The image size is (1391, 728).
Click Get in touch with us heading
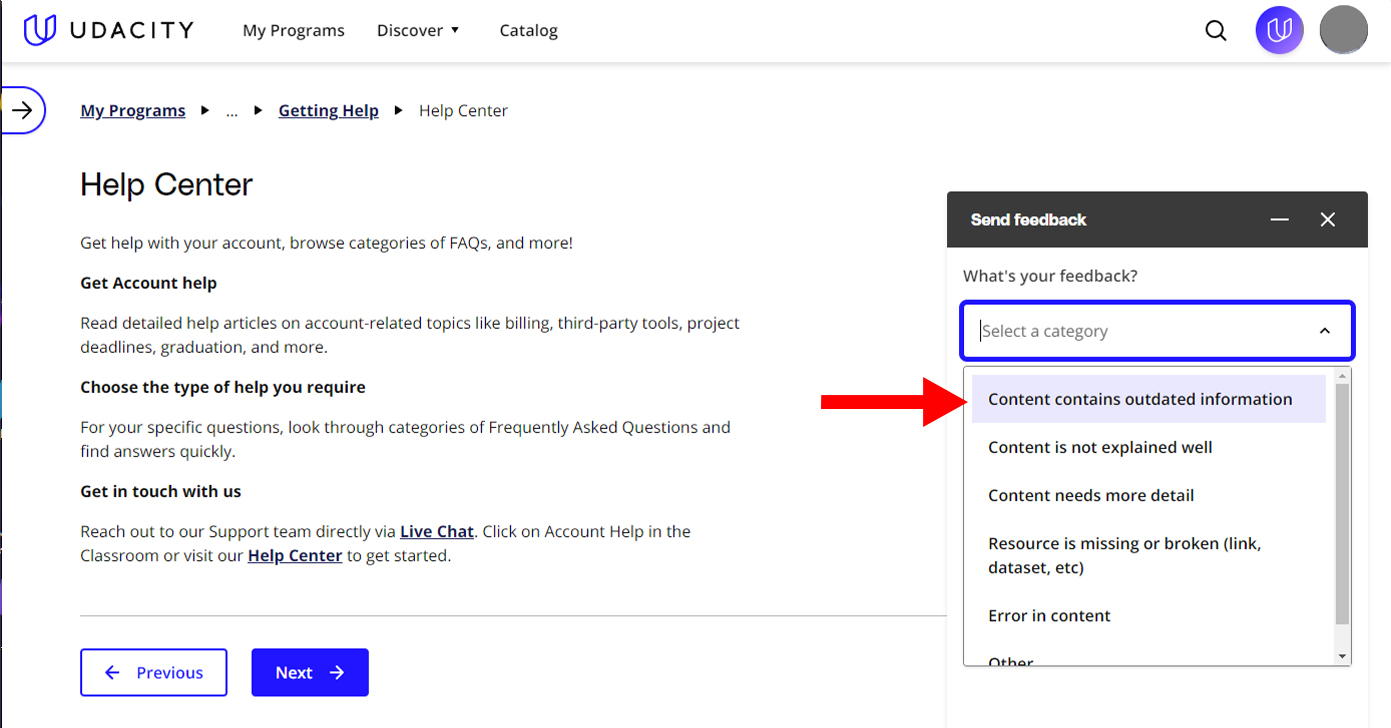(x=161, y=491)
